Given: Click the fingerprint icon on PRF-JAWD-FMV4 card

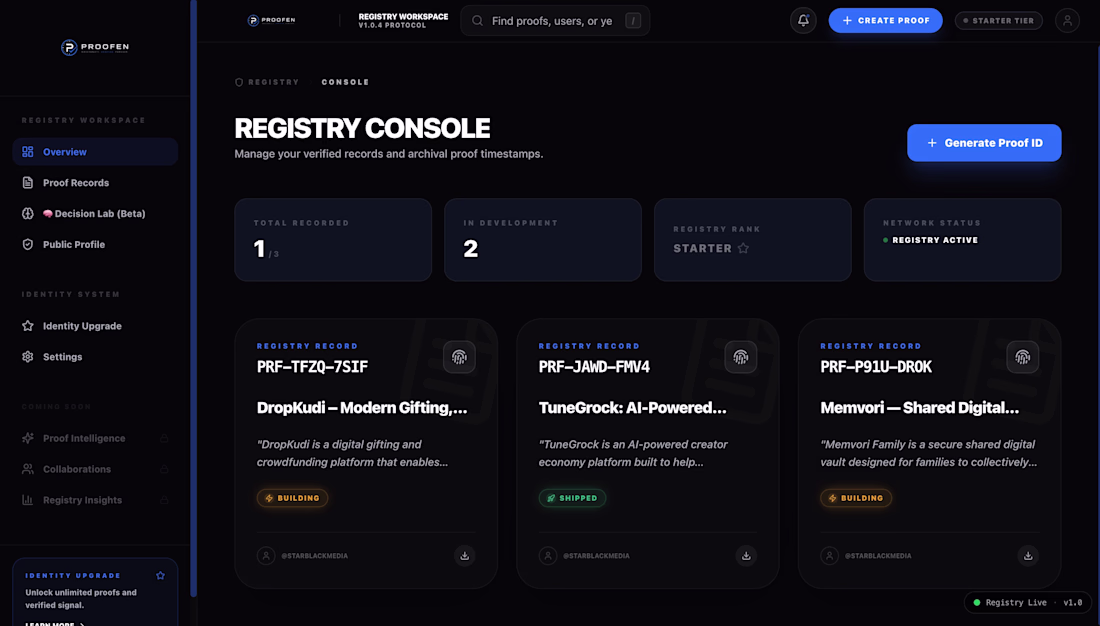Looking at the screenshot, I should [741, 357].
